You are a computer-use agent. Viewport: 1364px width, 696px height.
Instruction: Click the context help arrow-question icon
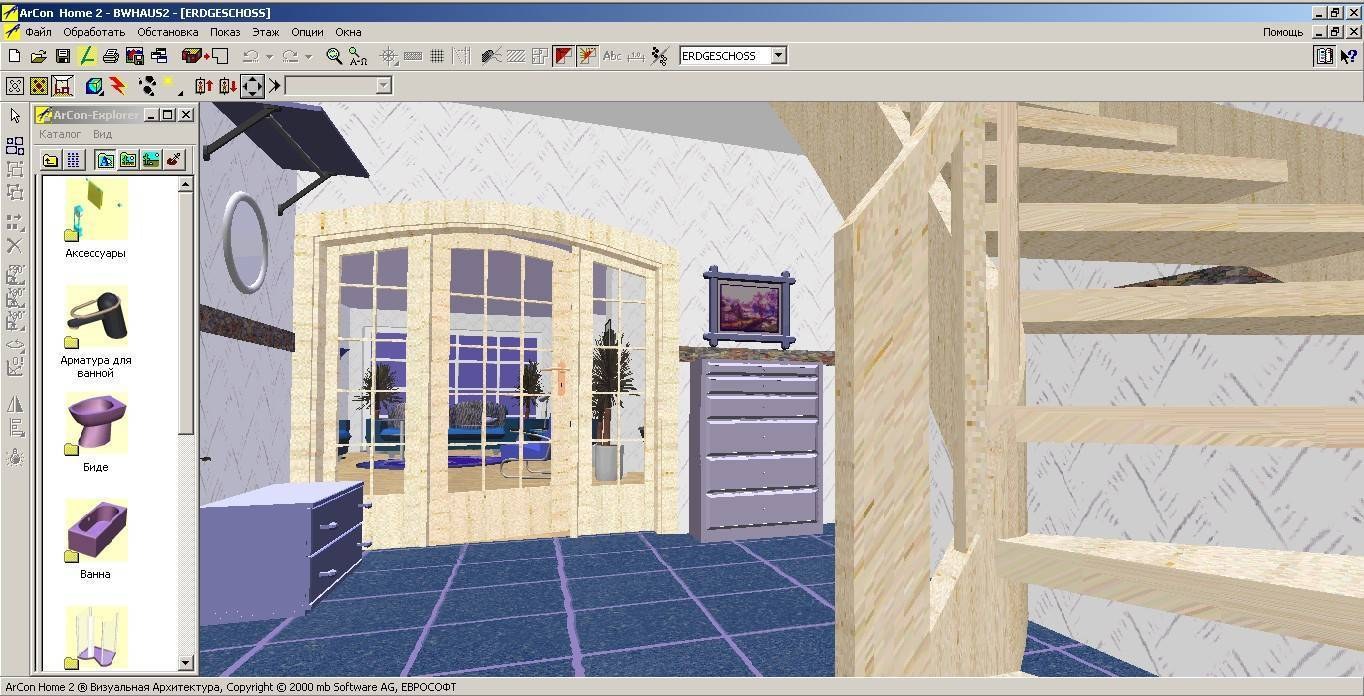(1348, 56)
